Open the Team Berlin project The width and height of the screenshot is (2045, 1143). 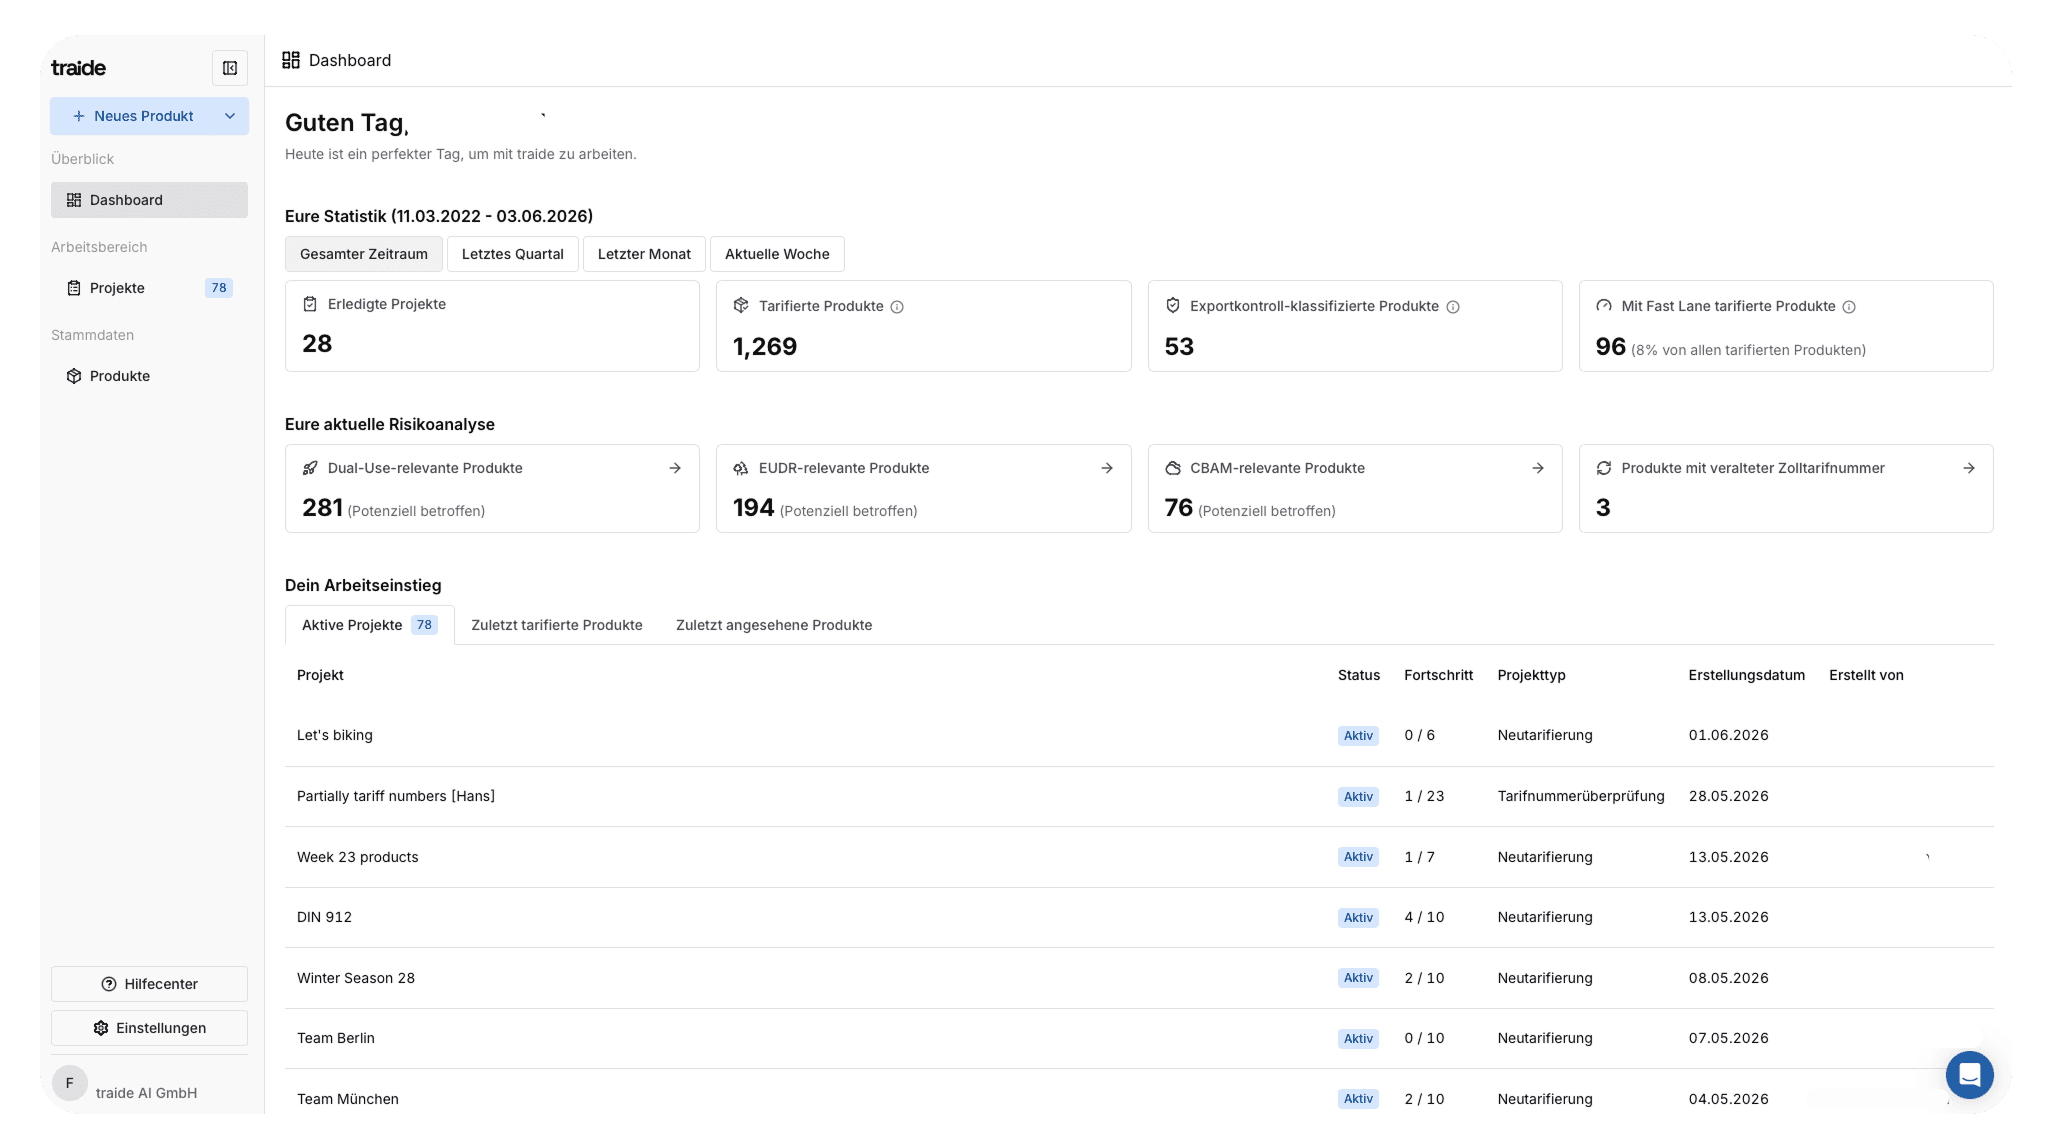pos(1139,1039)
